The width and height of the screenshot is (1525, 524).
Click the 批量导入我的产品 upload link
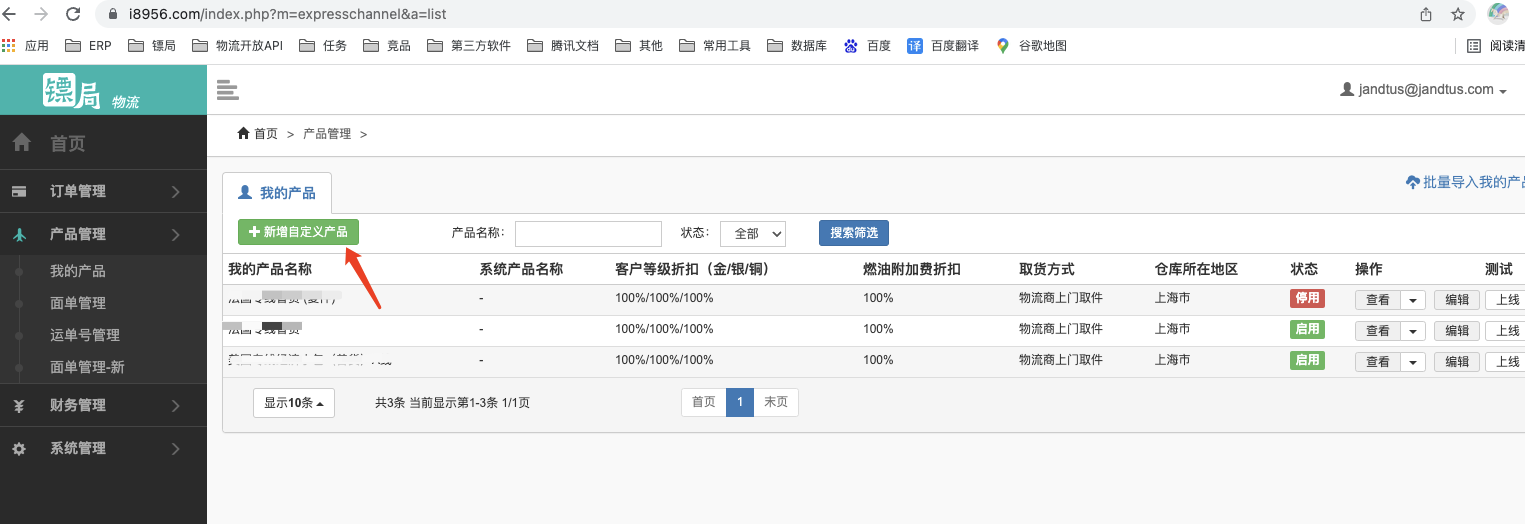pyautogui.click(x=1465, y=182)
